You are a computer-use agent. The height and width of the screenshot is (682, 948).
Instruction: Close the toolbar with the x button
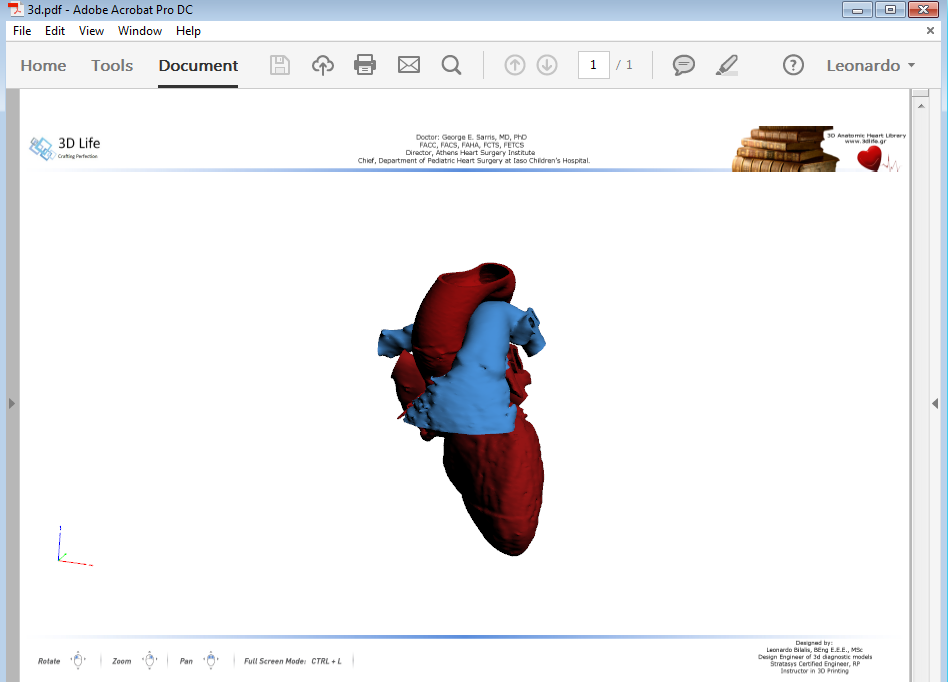(929, 30)
